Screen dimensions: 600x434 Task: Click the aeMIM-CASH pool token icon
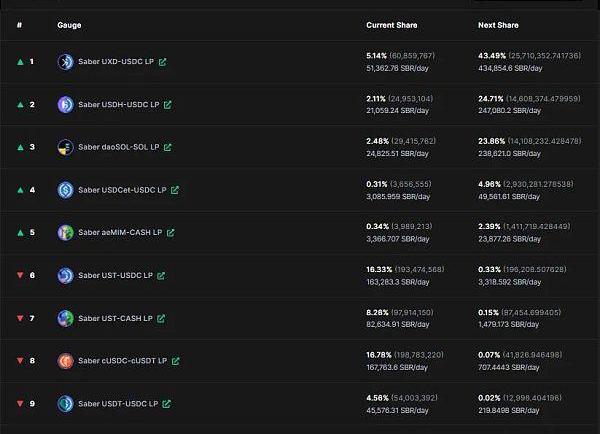point(65,232)
